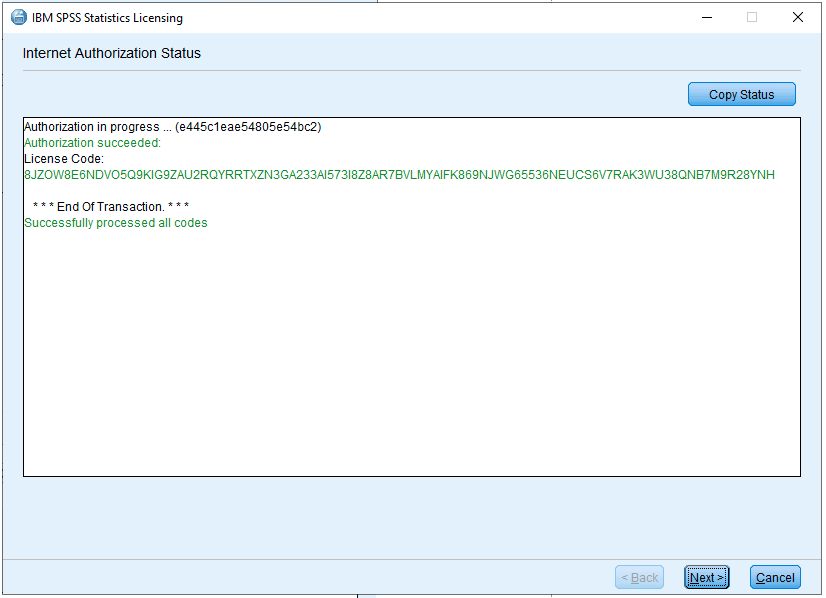Select the transaction ID e445c1eae54805e54bc2
The width and height of the screenshot is (826, 598).
coord(248,127)
